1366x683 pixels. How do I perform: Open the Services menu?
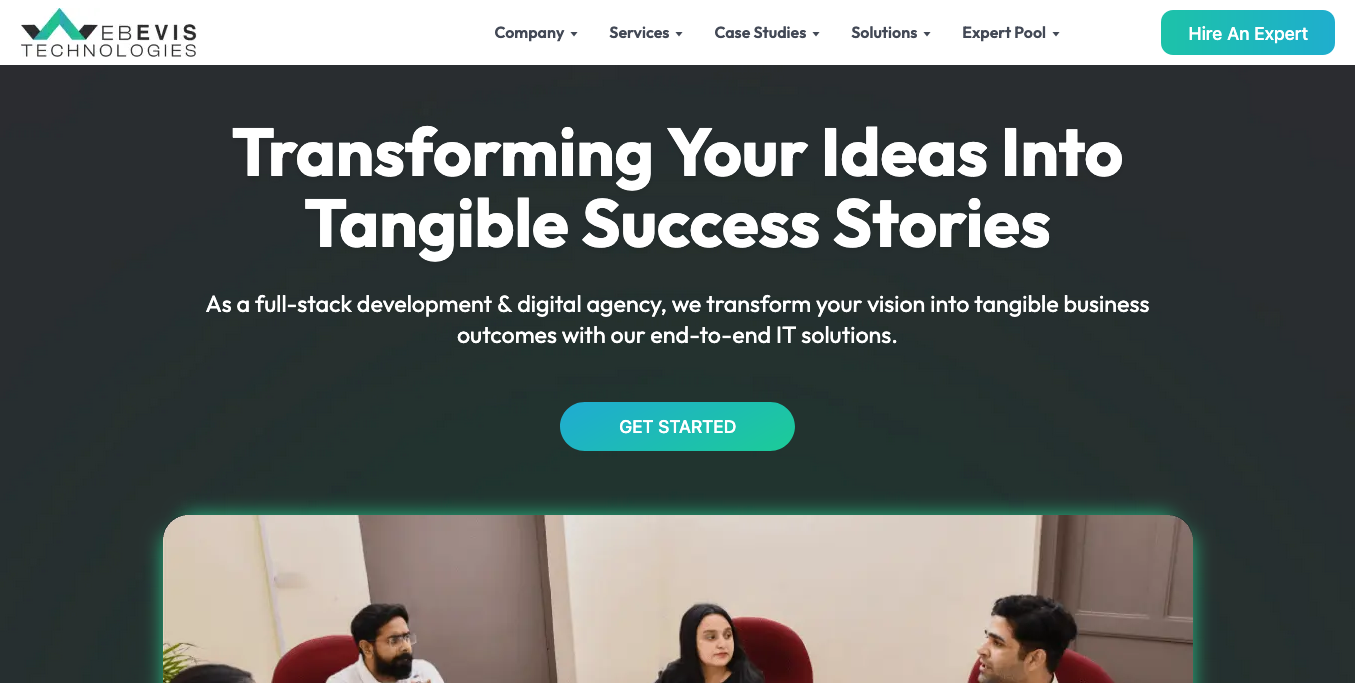point(639,33)
